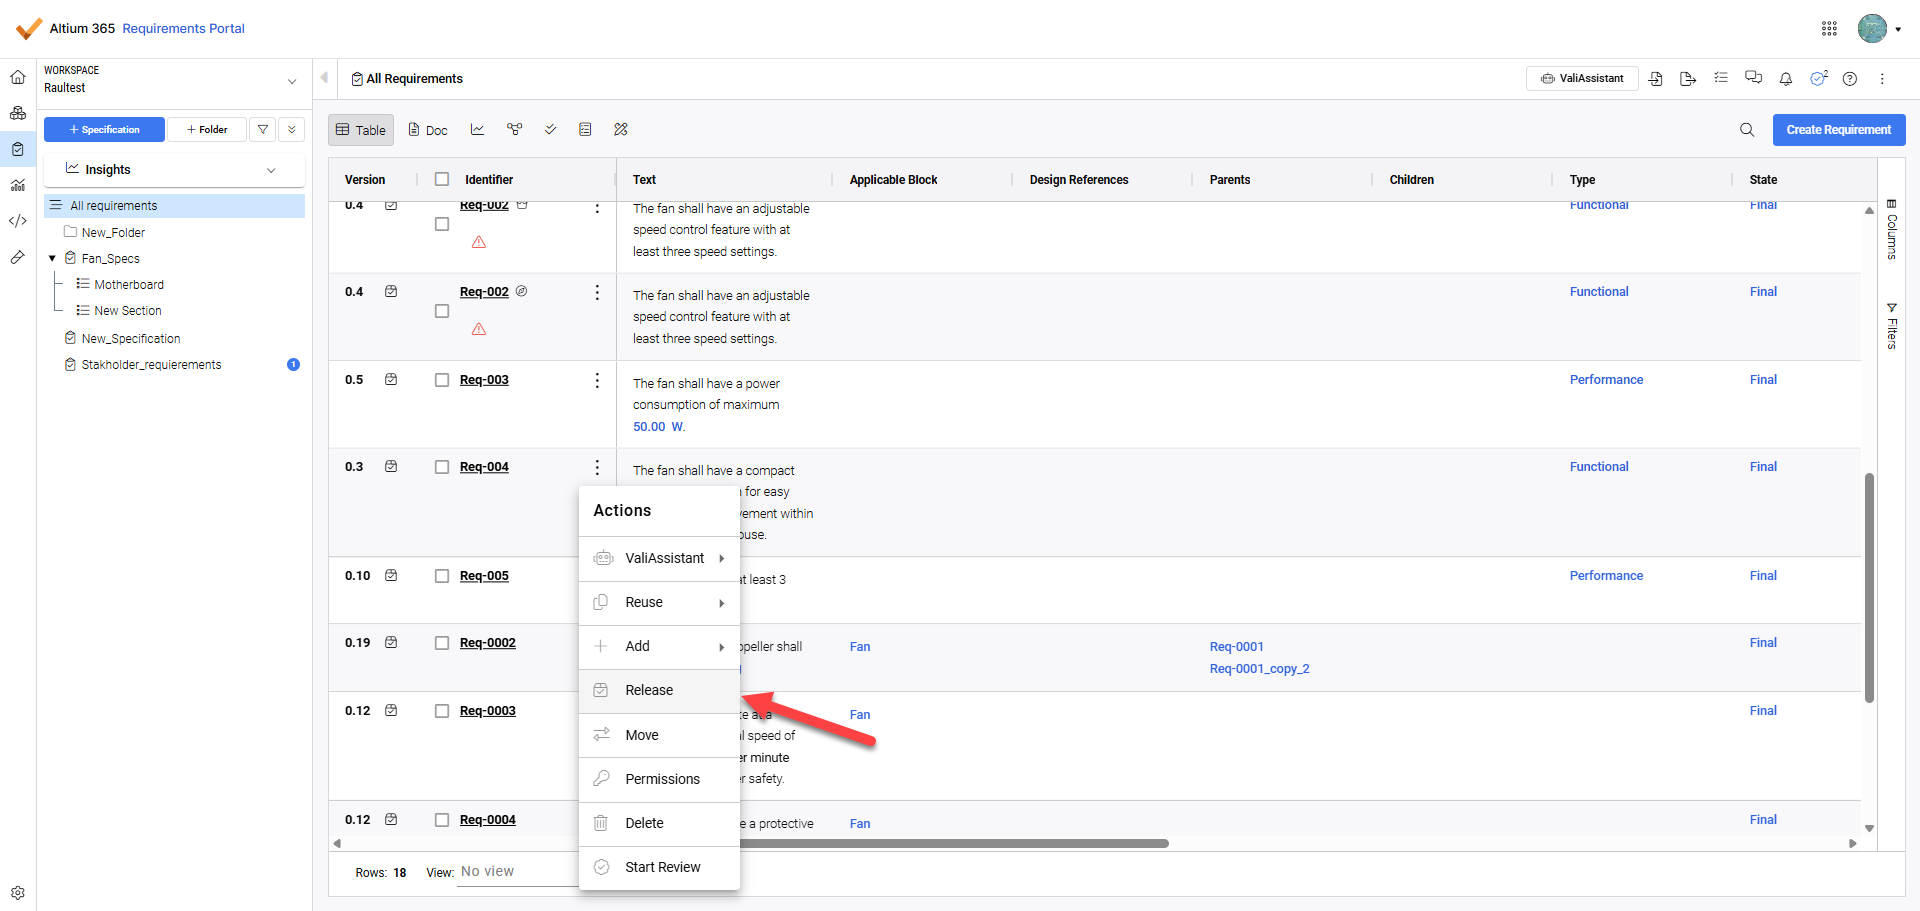The width and height of the screenshot is (1920, 911).
Task: Click the horizontal table scrollbar
Action: tap(950, 843)
